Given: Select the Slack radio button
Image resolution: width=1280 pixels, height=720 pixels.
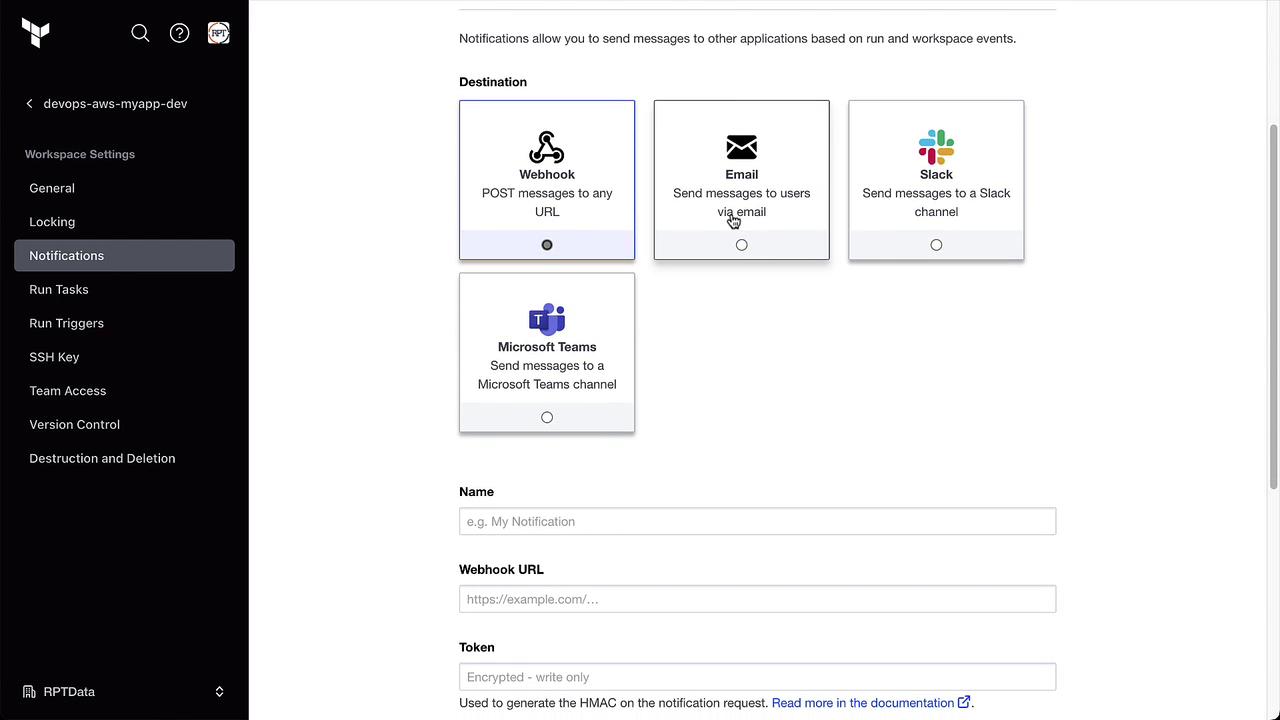Looking at the screenshot, I should click(x=936, y=245).
